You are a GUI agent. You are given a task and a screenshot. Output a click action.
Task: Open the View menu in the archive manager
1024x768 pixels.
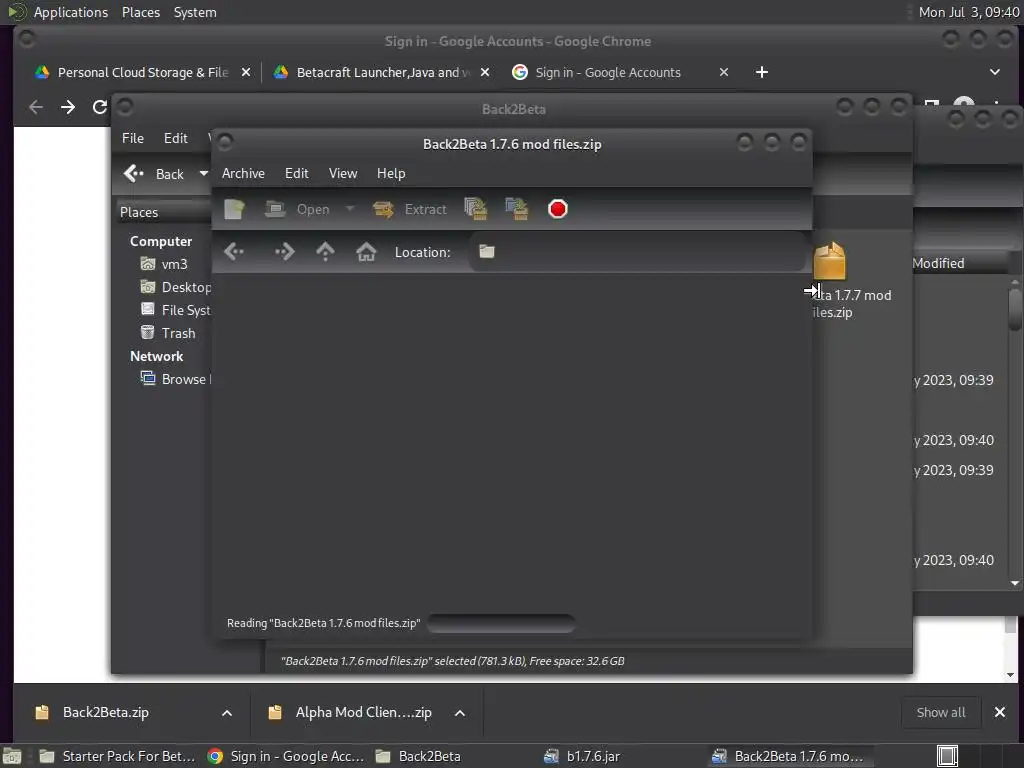(343, 173)
